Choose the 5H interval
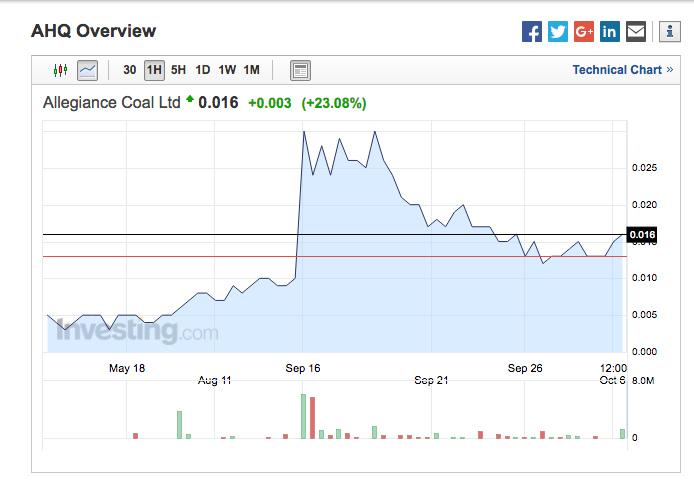Viewport: 694px width, 498px height. pos(178,70)
